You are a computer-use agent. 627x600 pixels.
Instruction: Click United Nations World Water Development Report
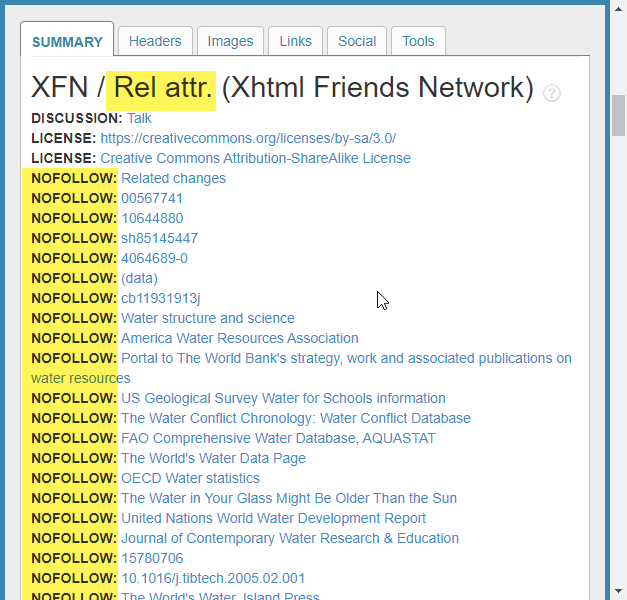tap(273, 518)
